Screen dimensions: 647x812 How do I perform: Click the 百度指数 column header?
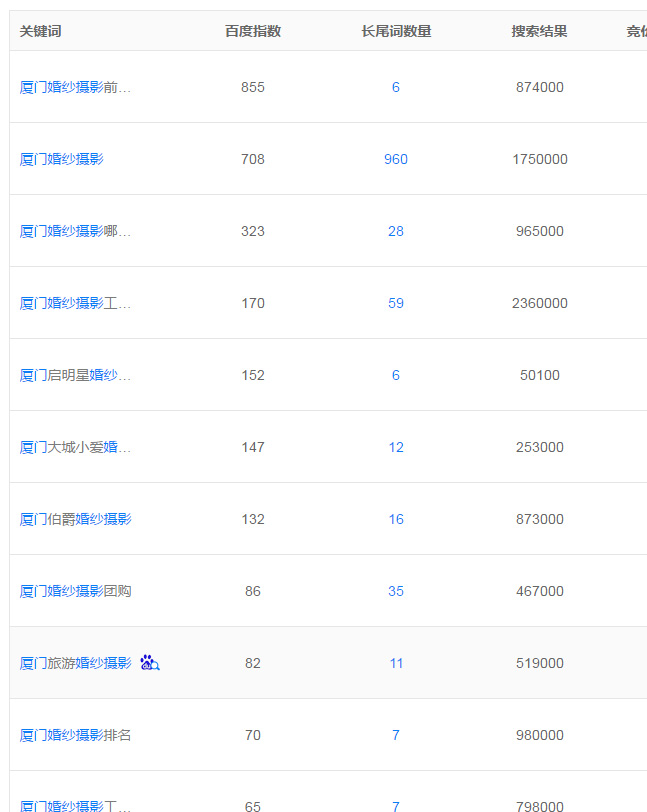253,31
